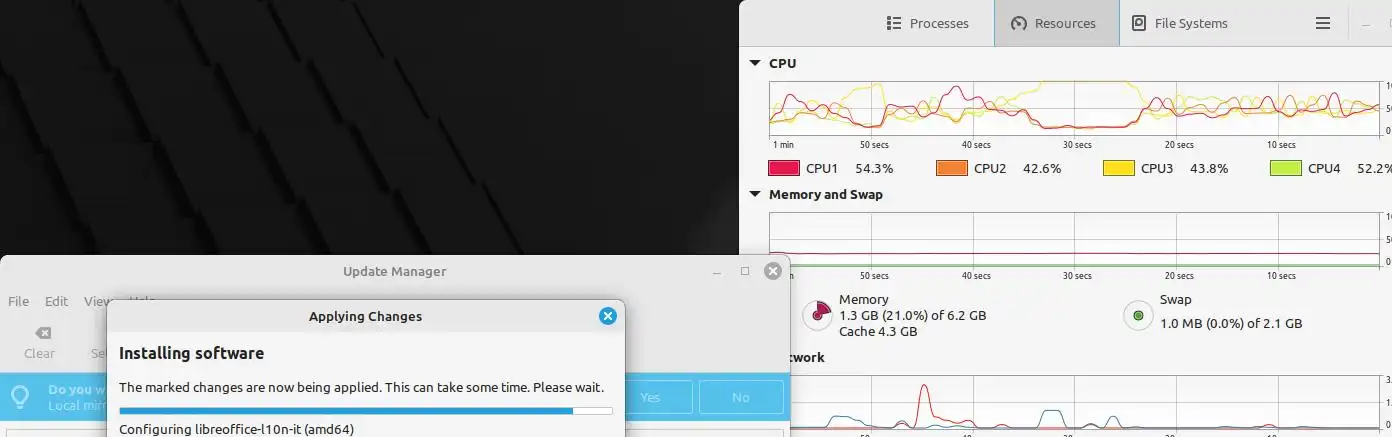Click No on the mirror banner
1392x437 pixels.
coord(740,397)
